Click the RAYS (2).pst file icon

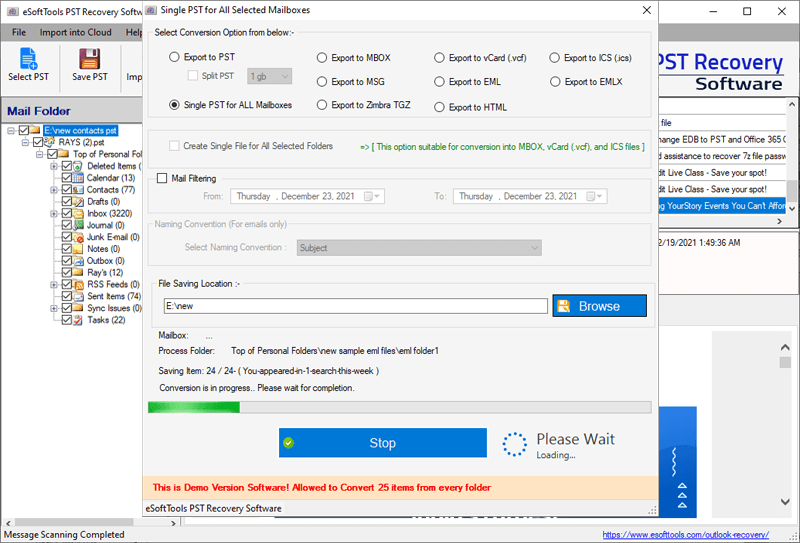coord(49,142)
